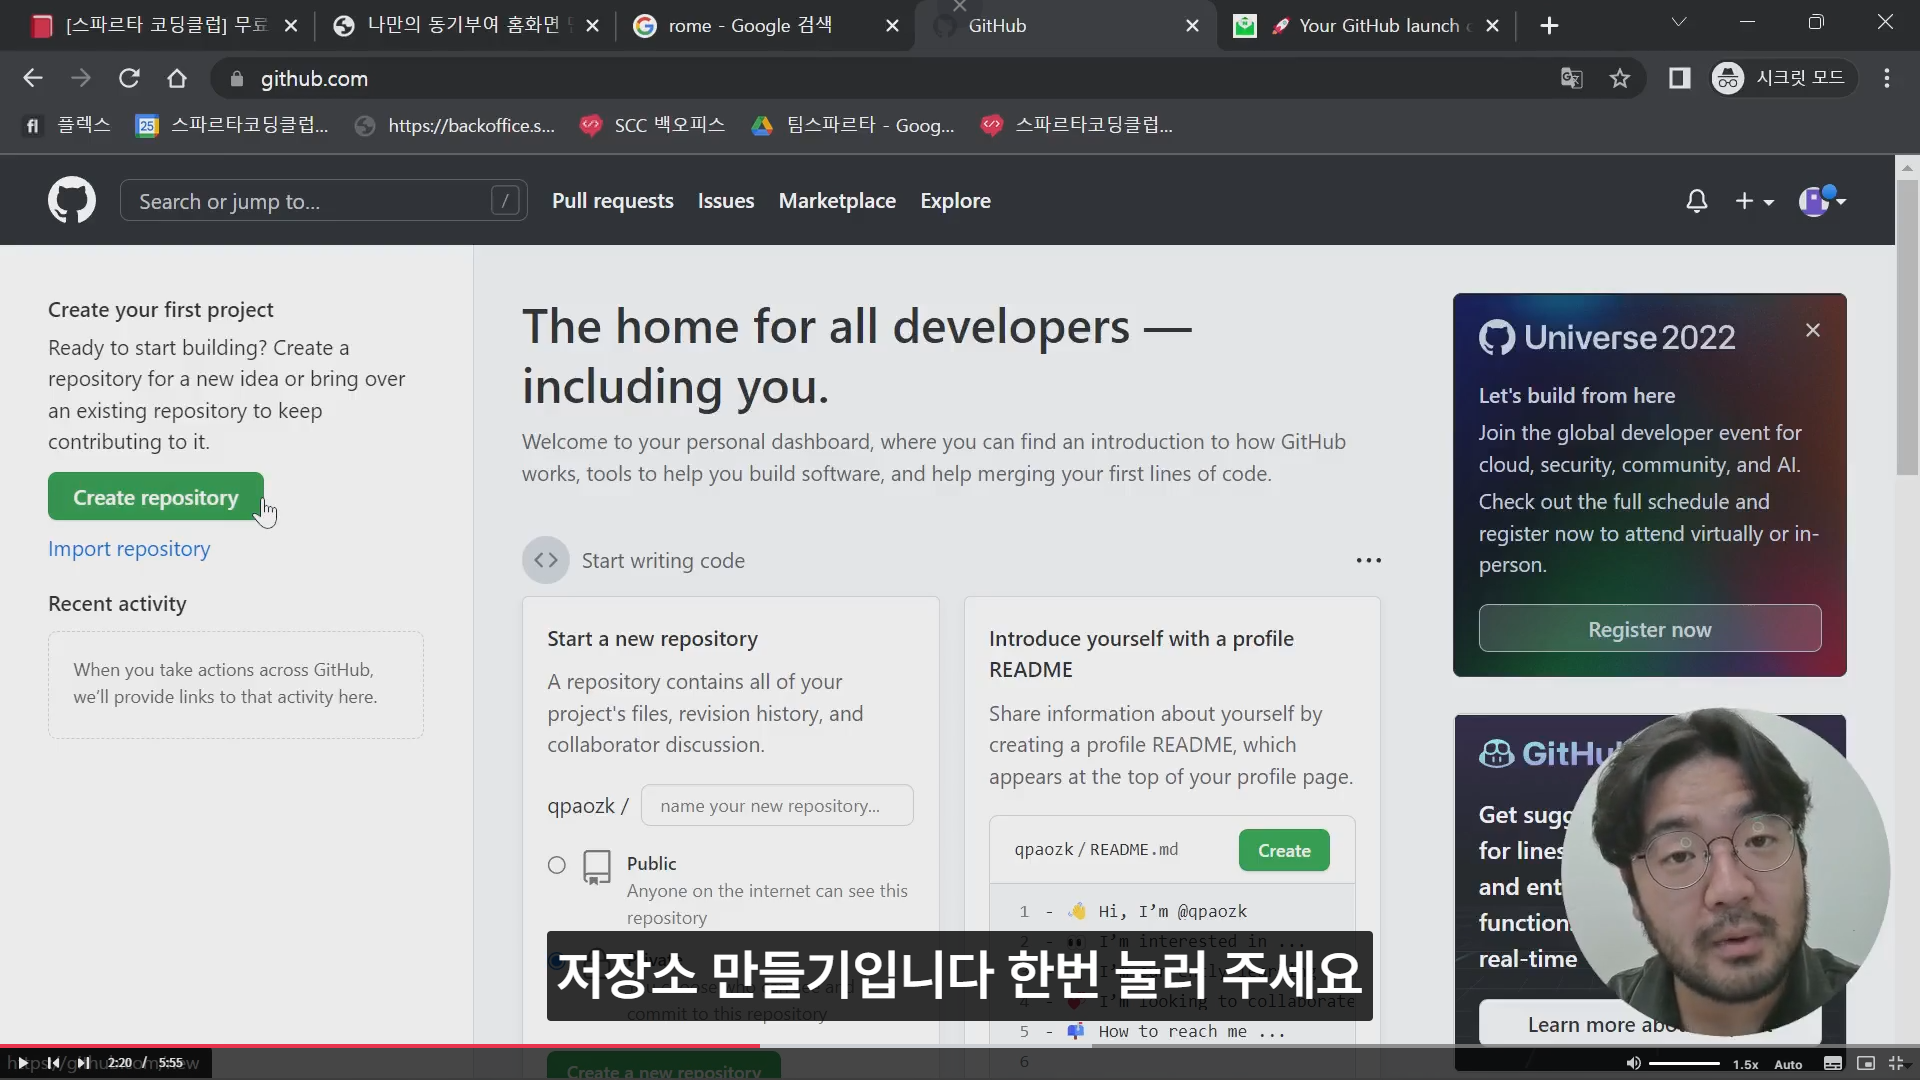1920x1080 pixels.
Task: Go back in the browser
Action: [33, 78]
